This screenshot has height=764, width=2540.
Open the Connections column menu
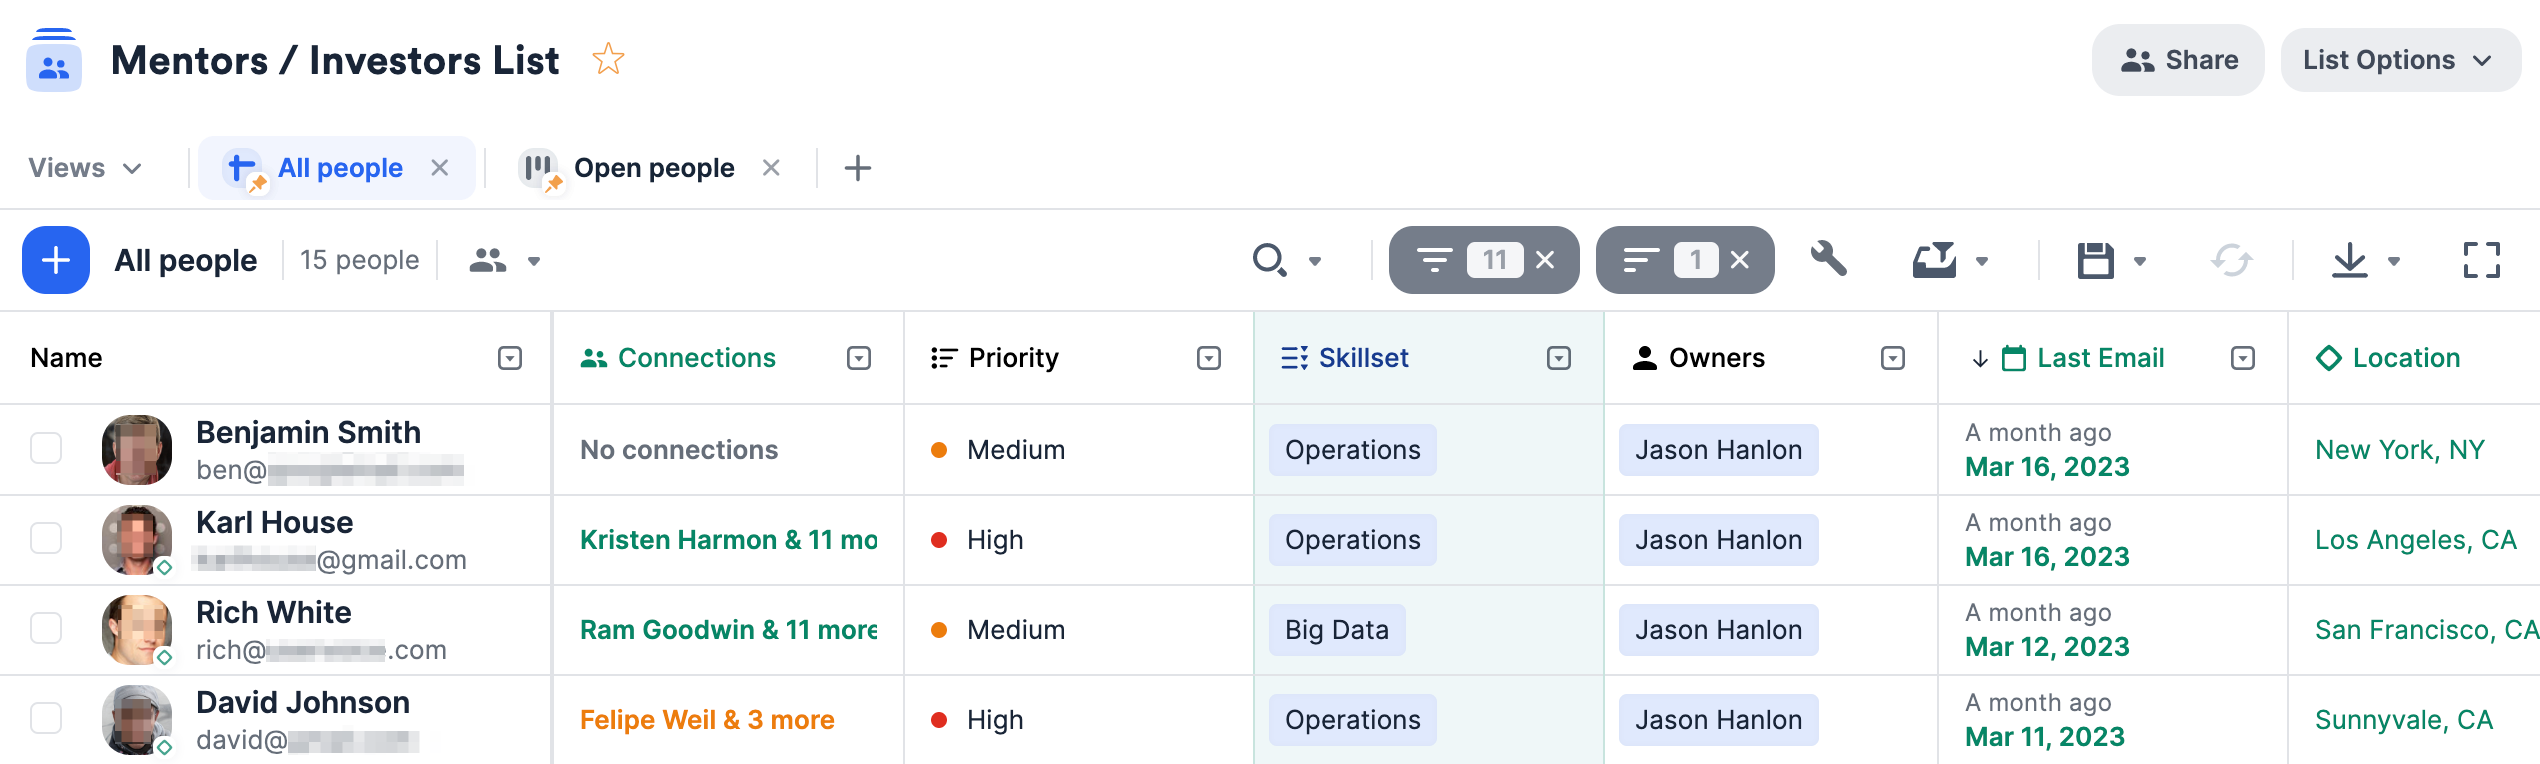coord(859,358)
